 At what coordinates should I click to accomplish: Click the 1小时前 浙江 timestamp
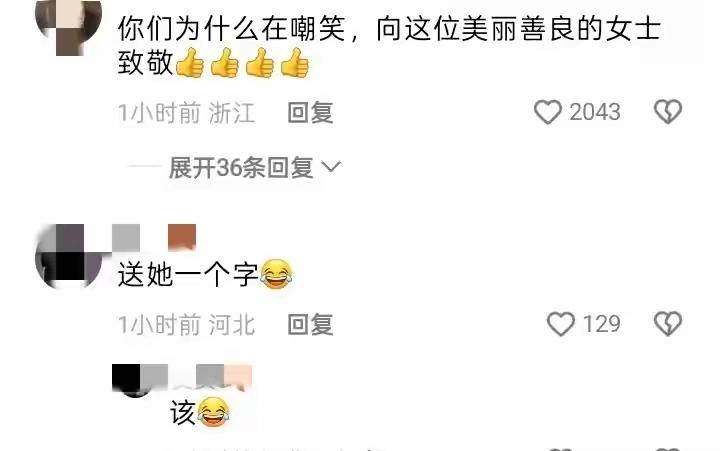(x=186, y=113)
